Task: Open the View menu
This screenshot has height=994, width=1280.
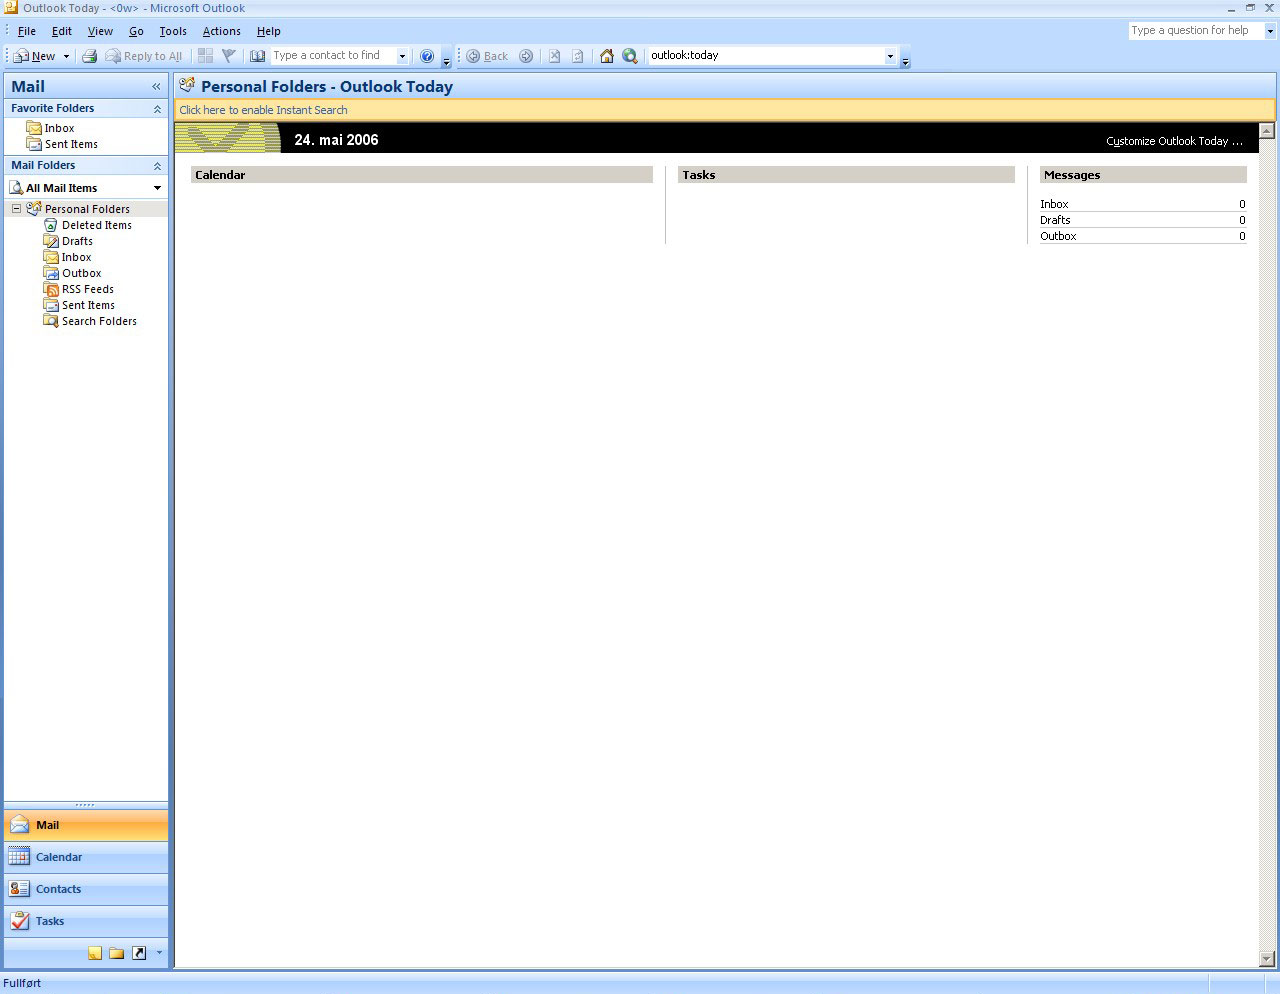Action: pyautogui.click(x=100, y=31)
